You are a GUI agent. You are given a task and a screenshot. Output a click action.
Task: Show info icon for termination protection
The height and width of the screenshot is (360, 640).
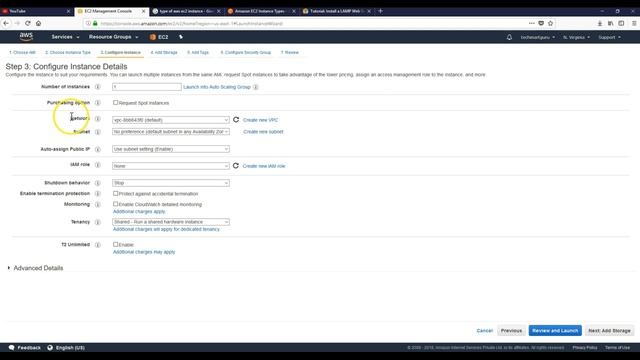[x=98, y=193]
